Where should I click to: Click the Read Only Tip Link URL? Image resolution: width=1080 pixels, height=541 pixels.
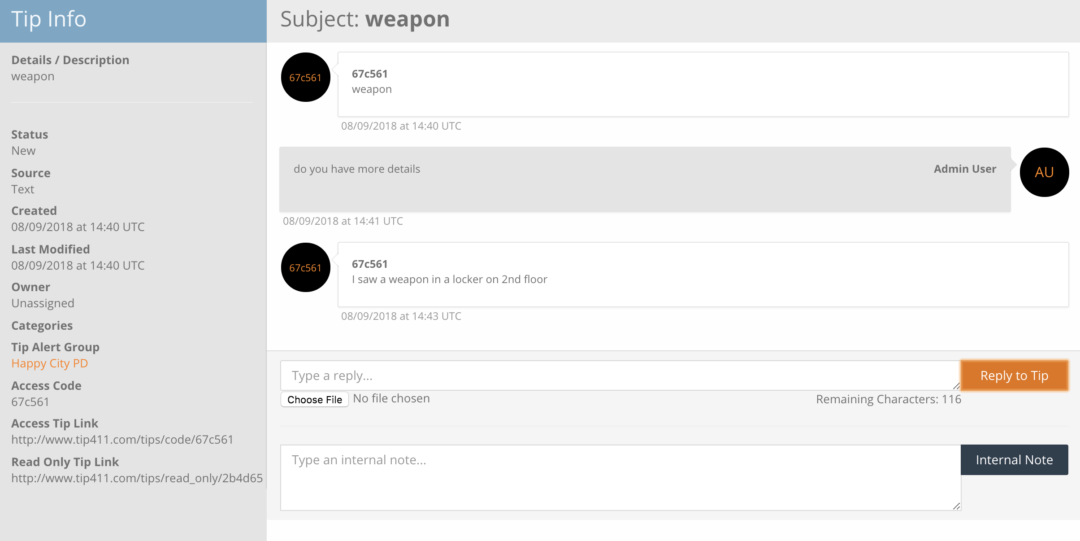point(137,478)
